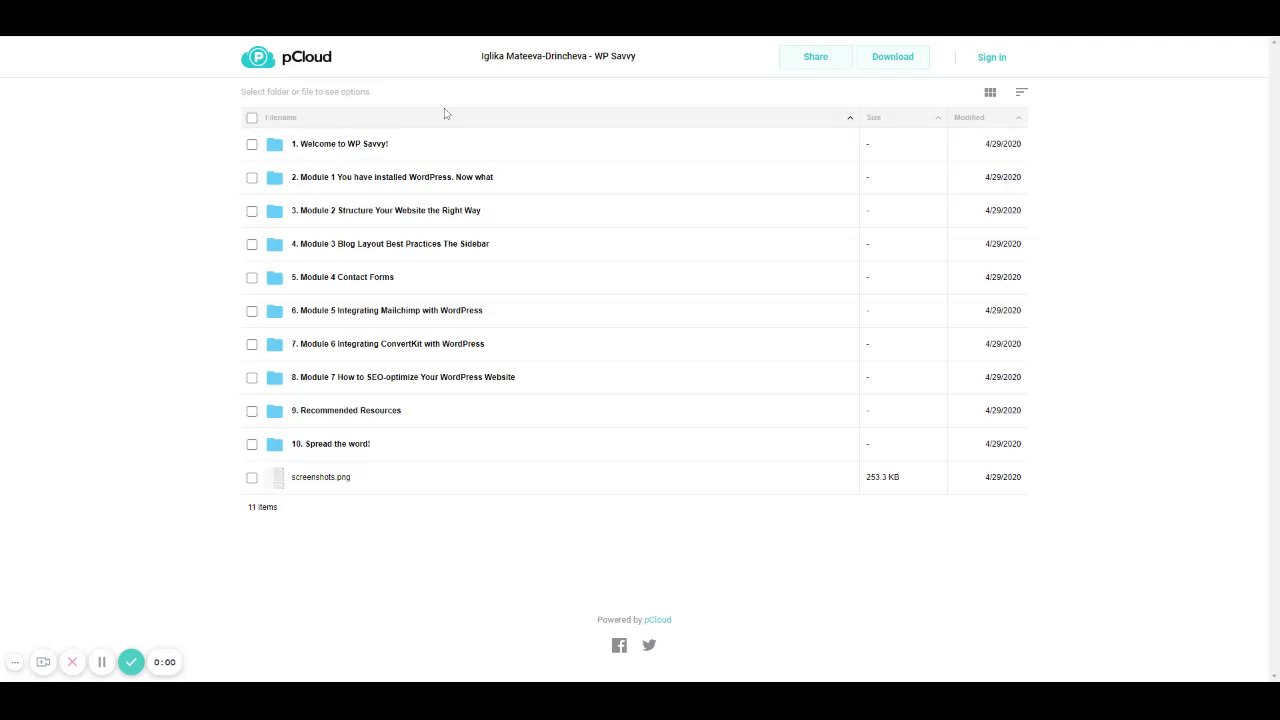The width and height of the screenshot is (1280, 720).
Task: Switch to grid view icon
Action: [990, 92]
